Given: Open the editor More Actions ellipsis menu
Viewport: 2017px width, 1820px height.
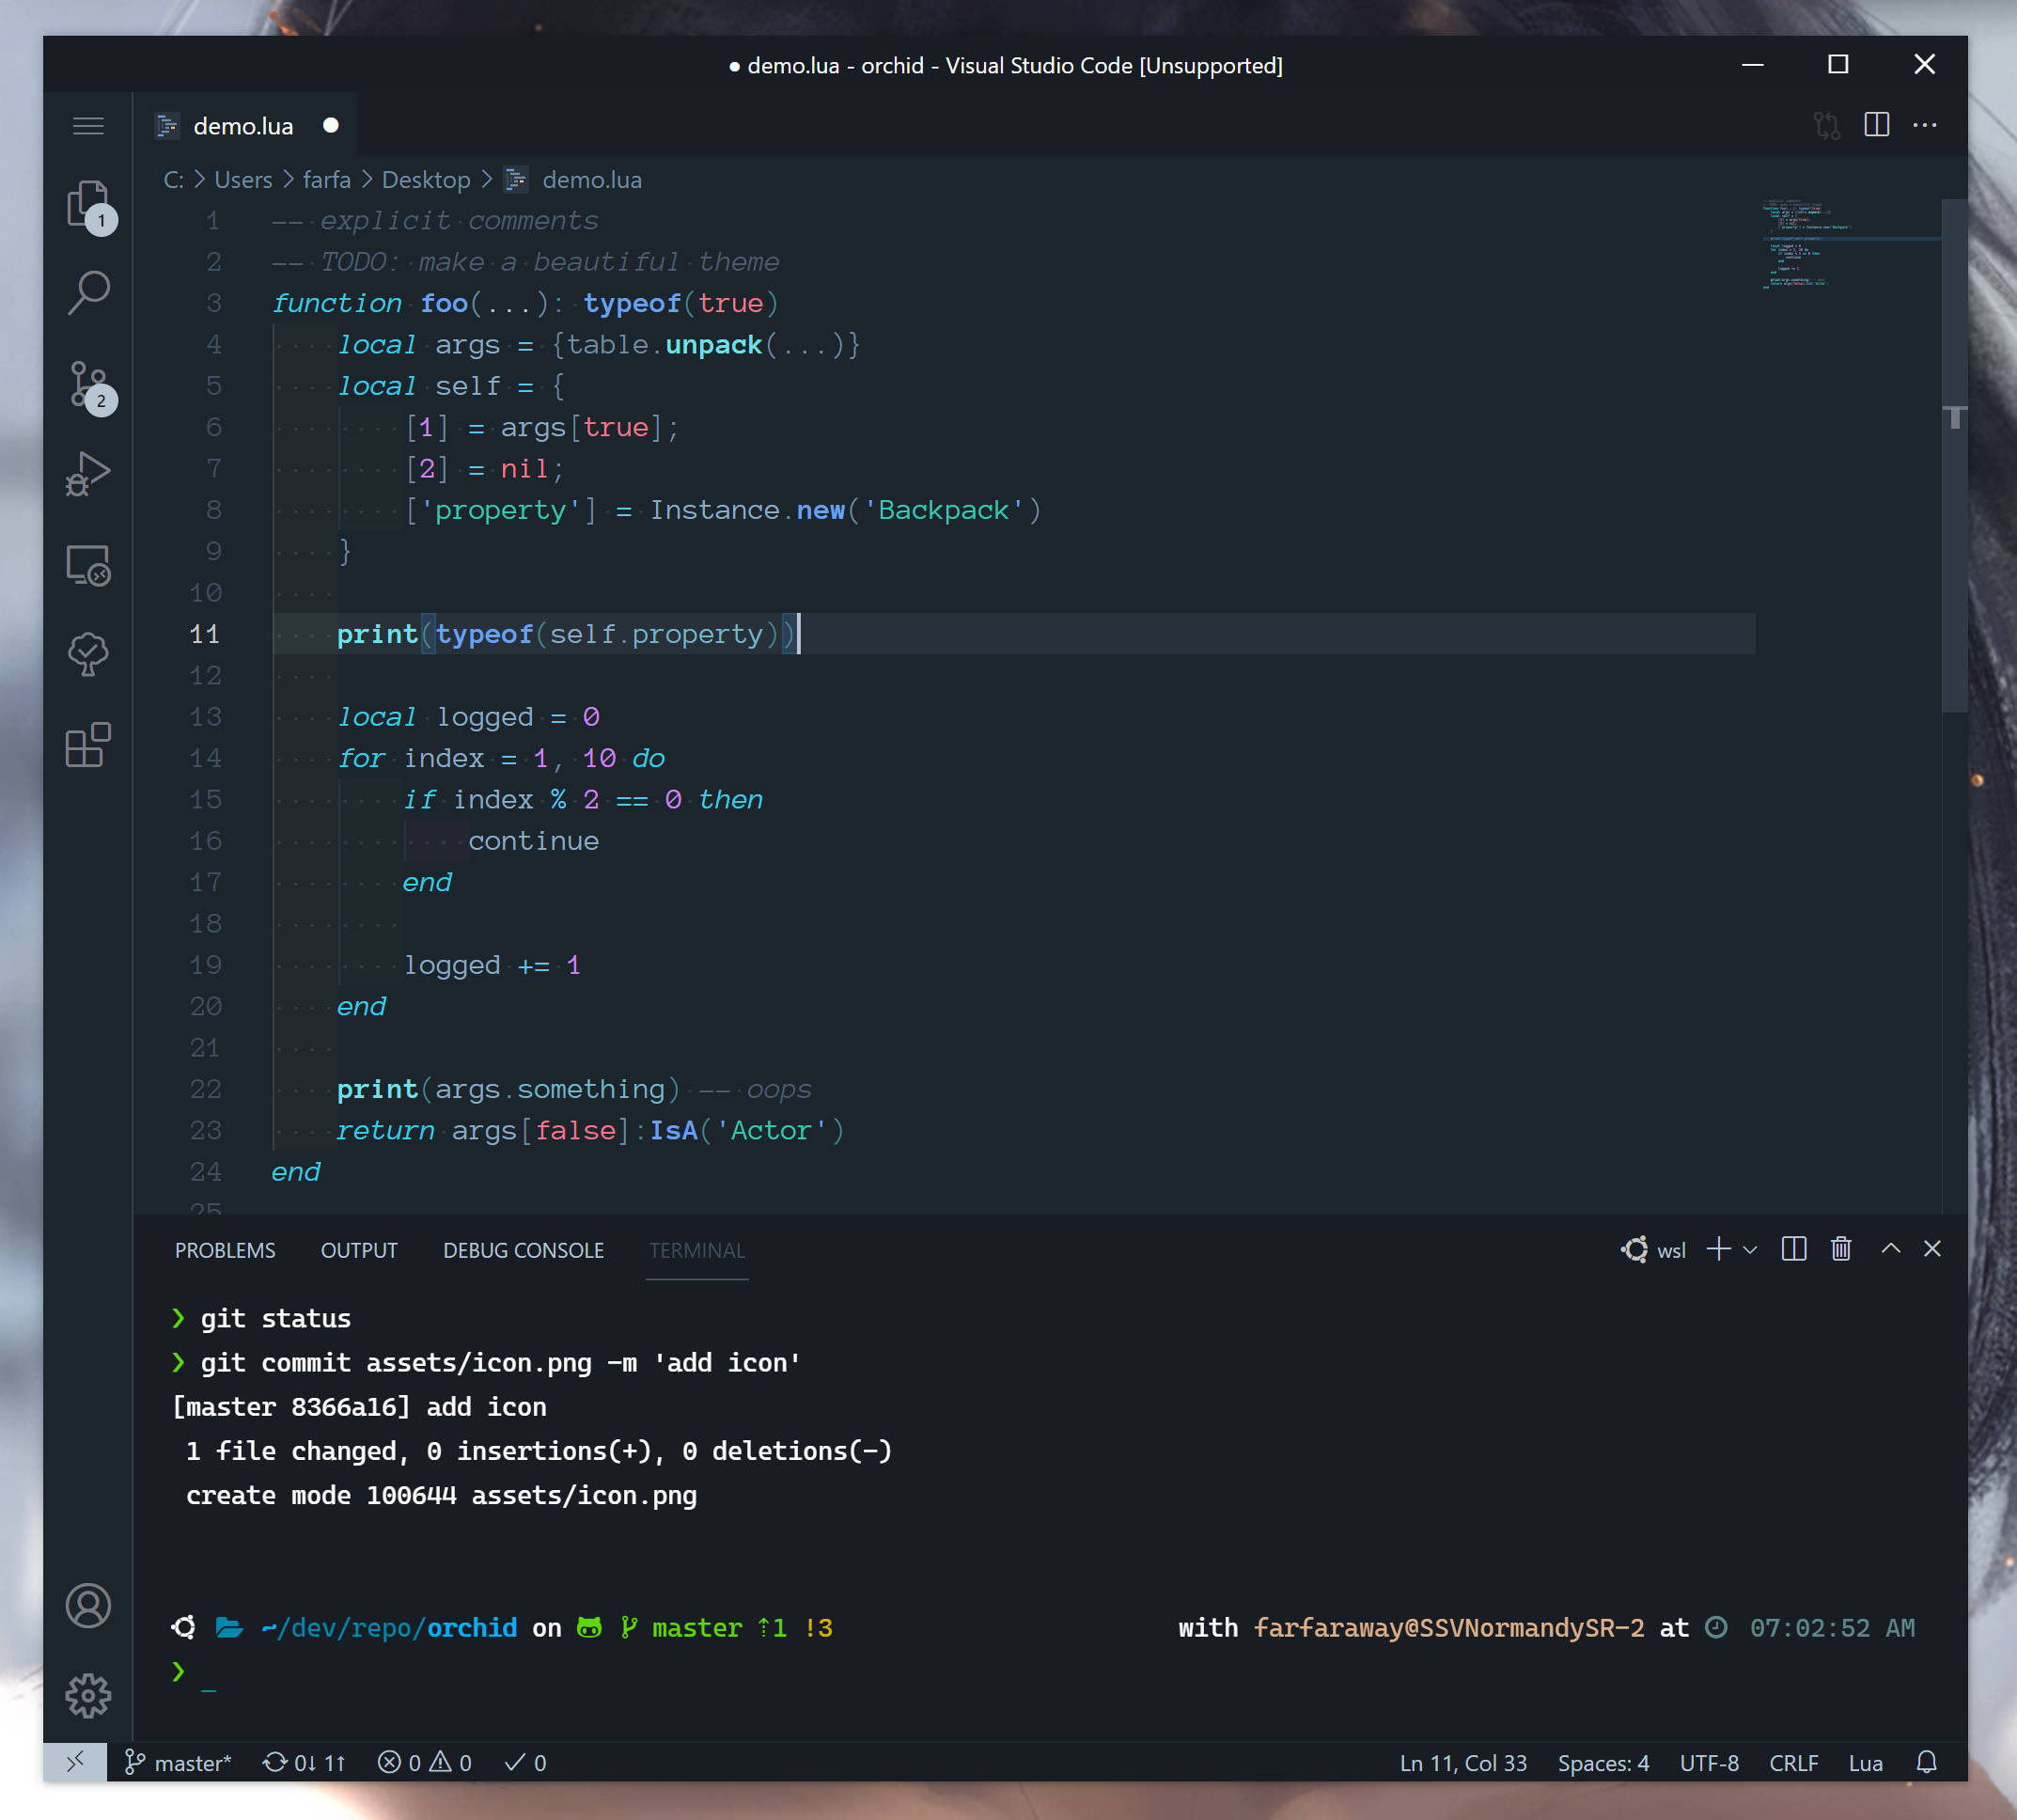Looking at the screenshot, I should click(1924, 125).
